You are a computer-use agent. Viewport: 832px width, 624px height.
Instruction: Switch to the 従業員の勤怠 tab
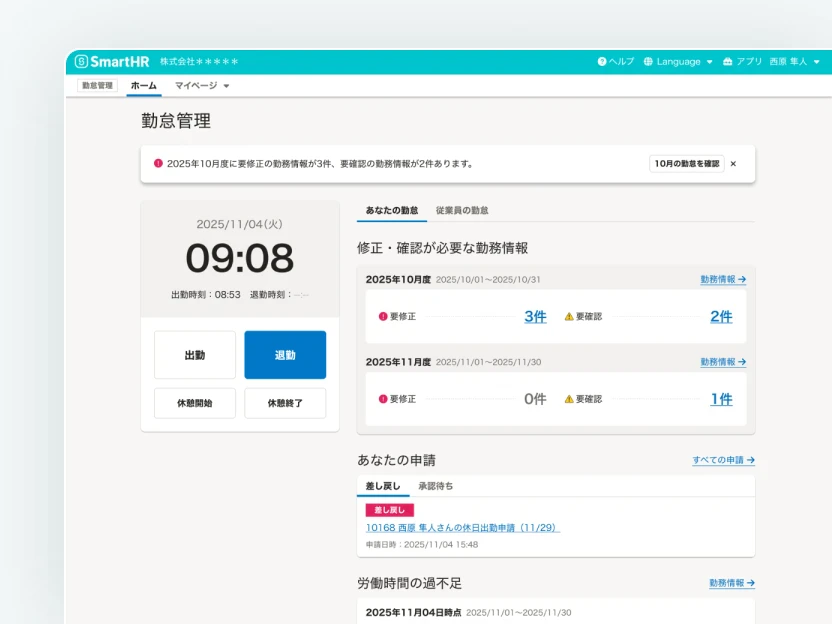(x=462, y=211)
